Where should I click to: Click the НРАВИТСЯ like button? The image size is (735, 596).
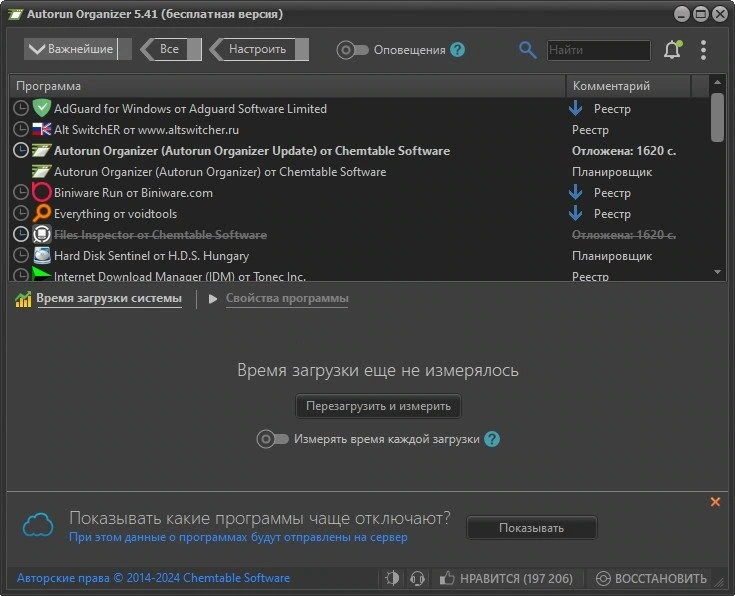[506, 578]
